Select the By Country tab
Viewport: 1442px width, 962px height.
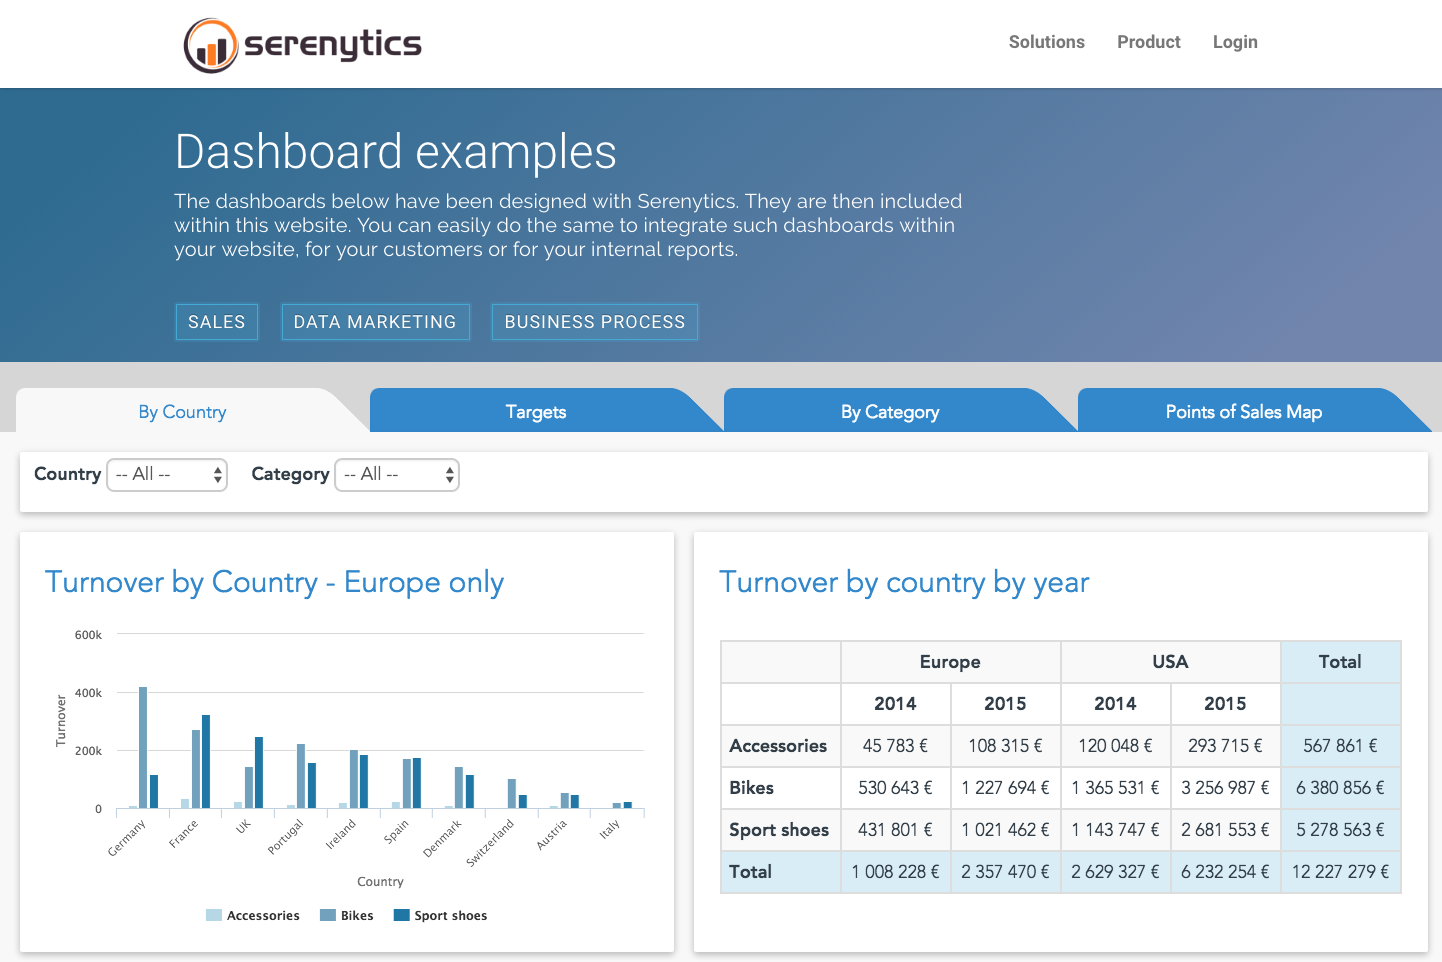[182, 411]
